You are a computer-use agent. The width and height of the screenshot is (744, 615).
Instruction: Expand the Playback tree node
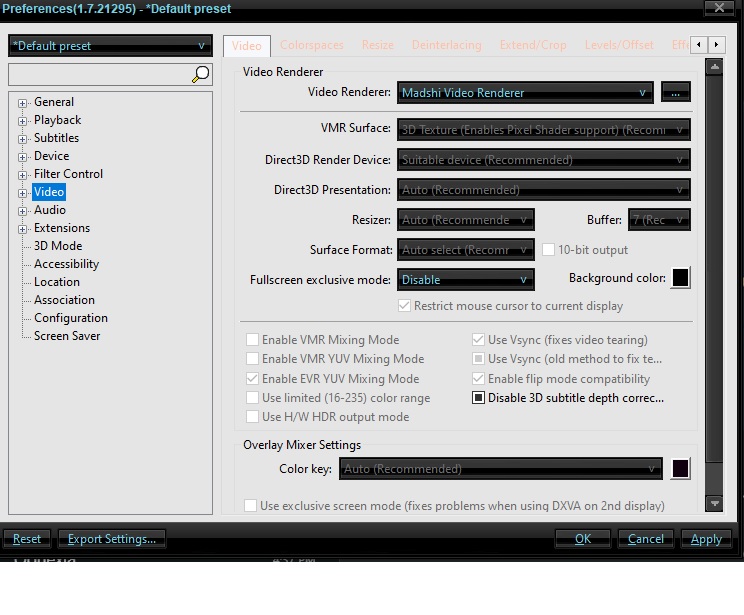(23, 121)
